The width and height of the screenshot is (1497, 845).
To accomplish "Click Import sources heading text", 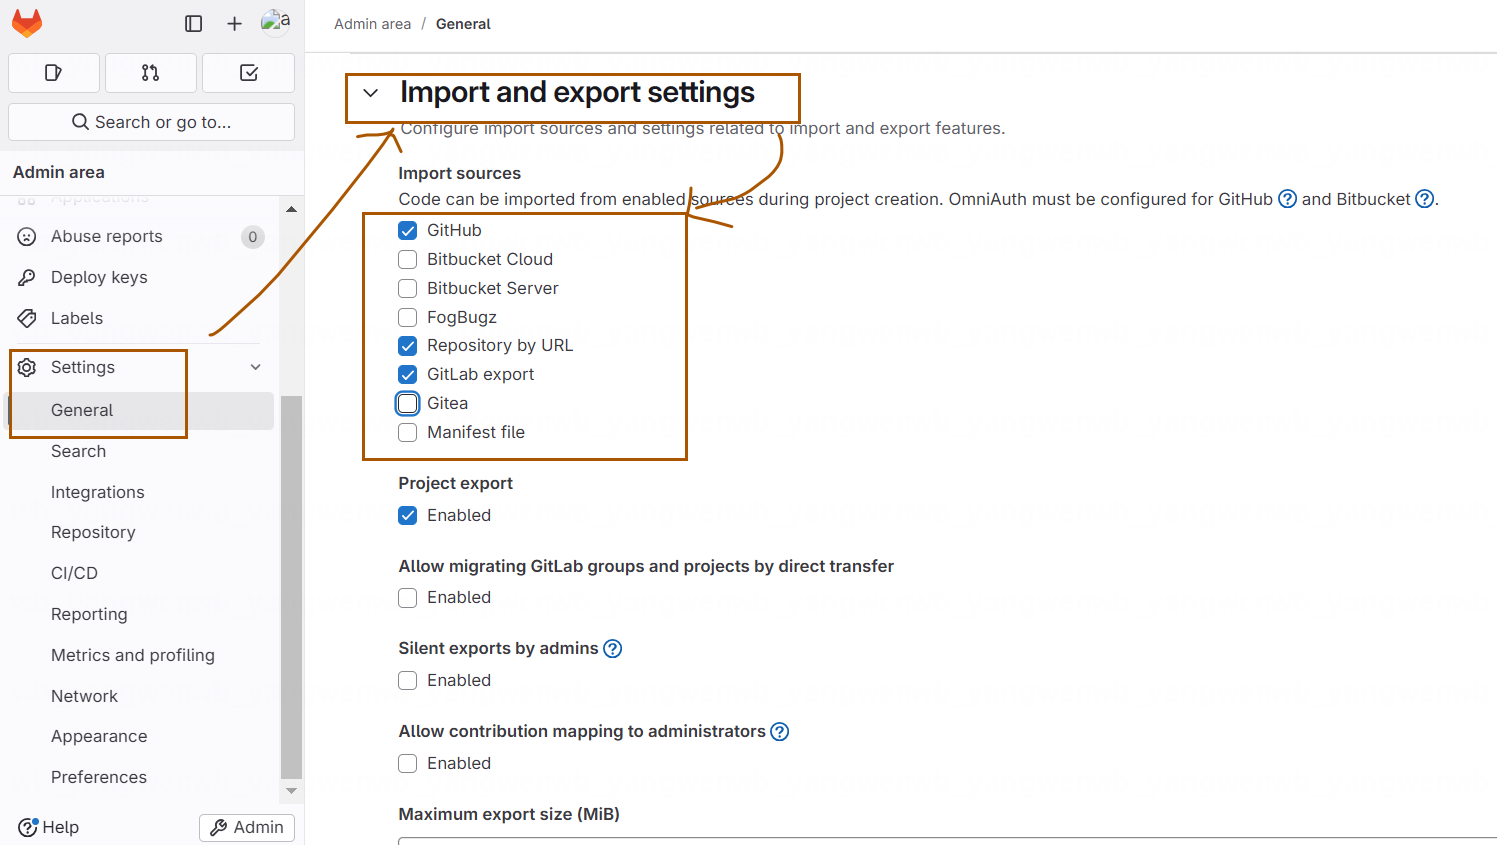I will [459, 174].
